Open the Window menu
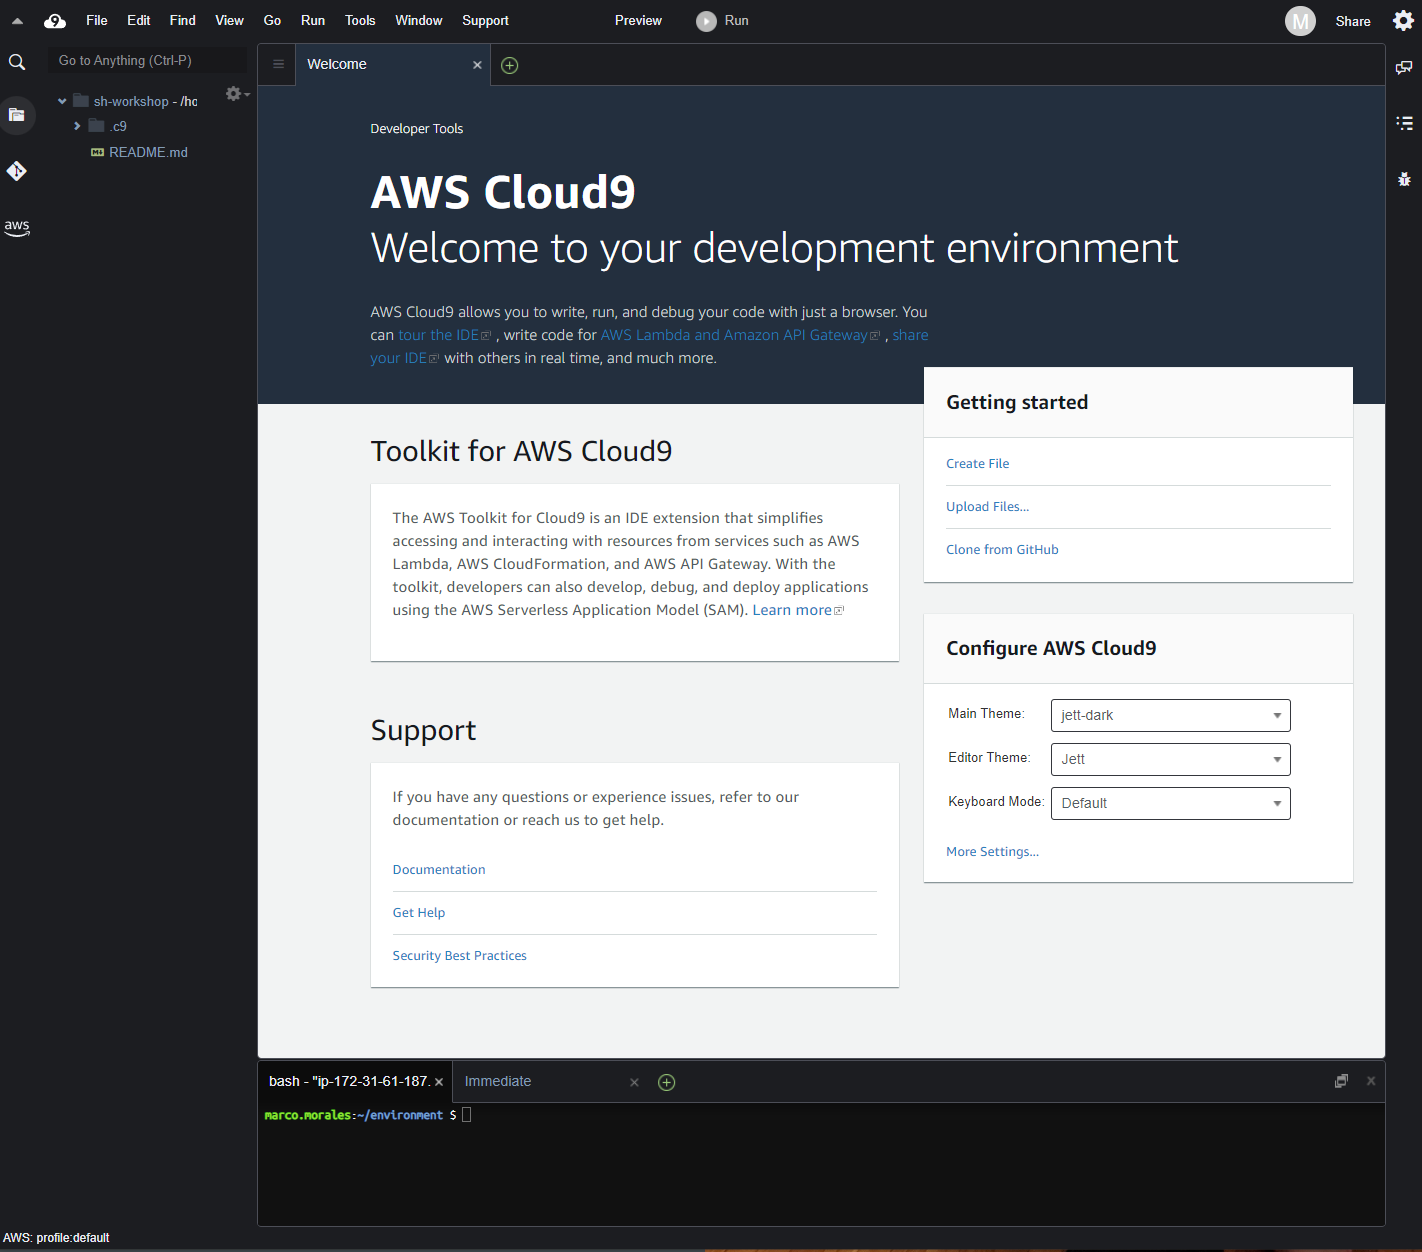Viewport: 1422px width, 1252px height. (418, 20)
